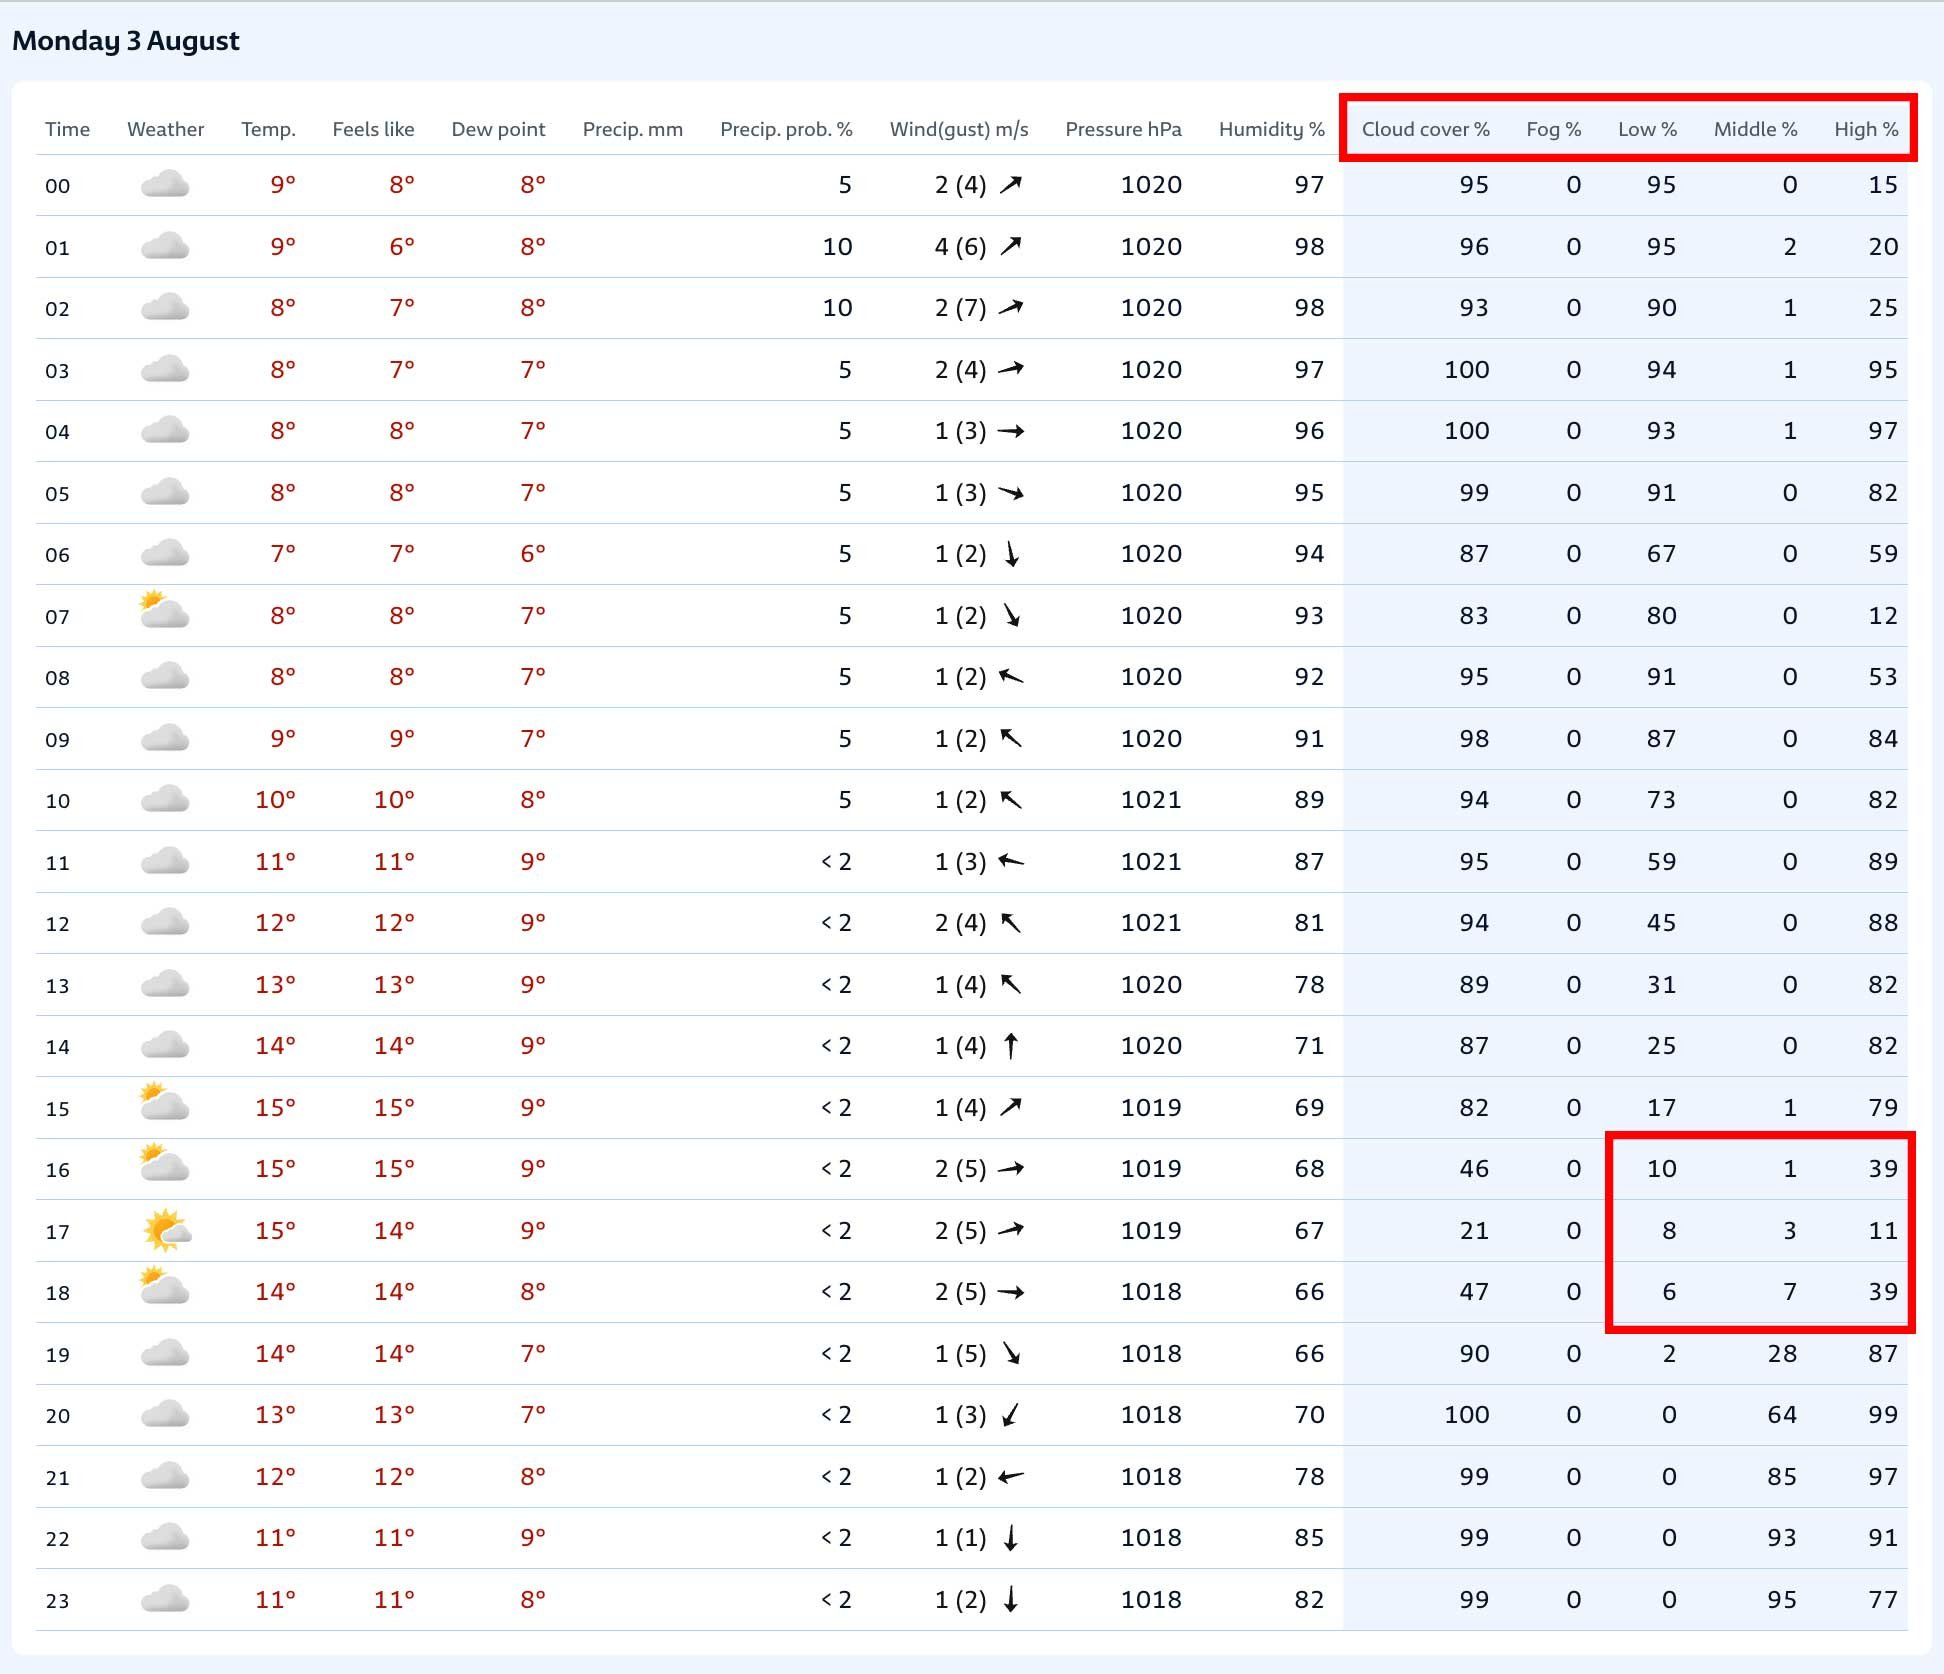Click dew point 6° at hour 06
Image resolution: width=1944 pixels, height=1674 pixels.
click(533, 553)
